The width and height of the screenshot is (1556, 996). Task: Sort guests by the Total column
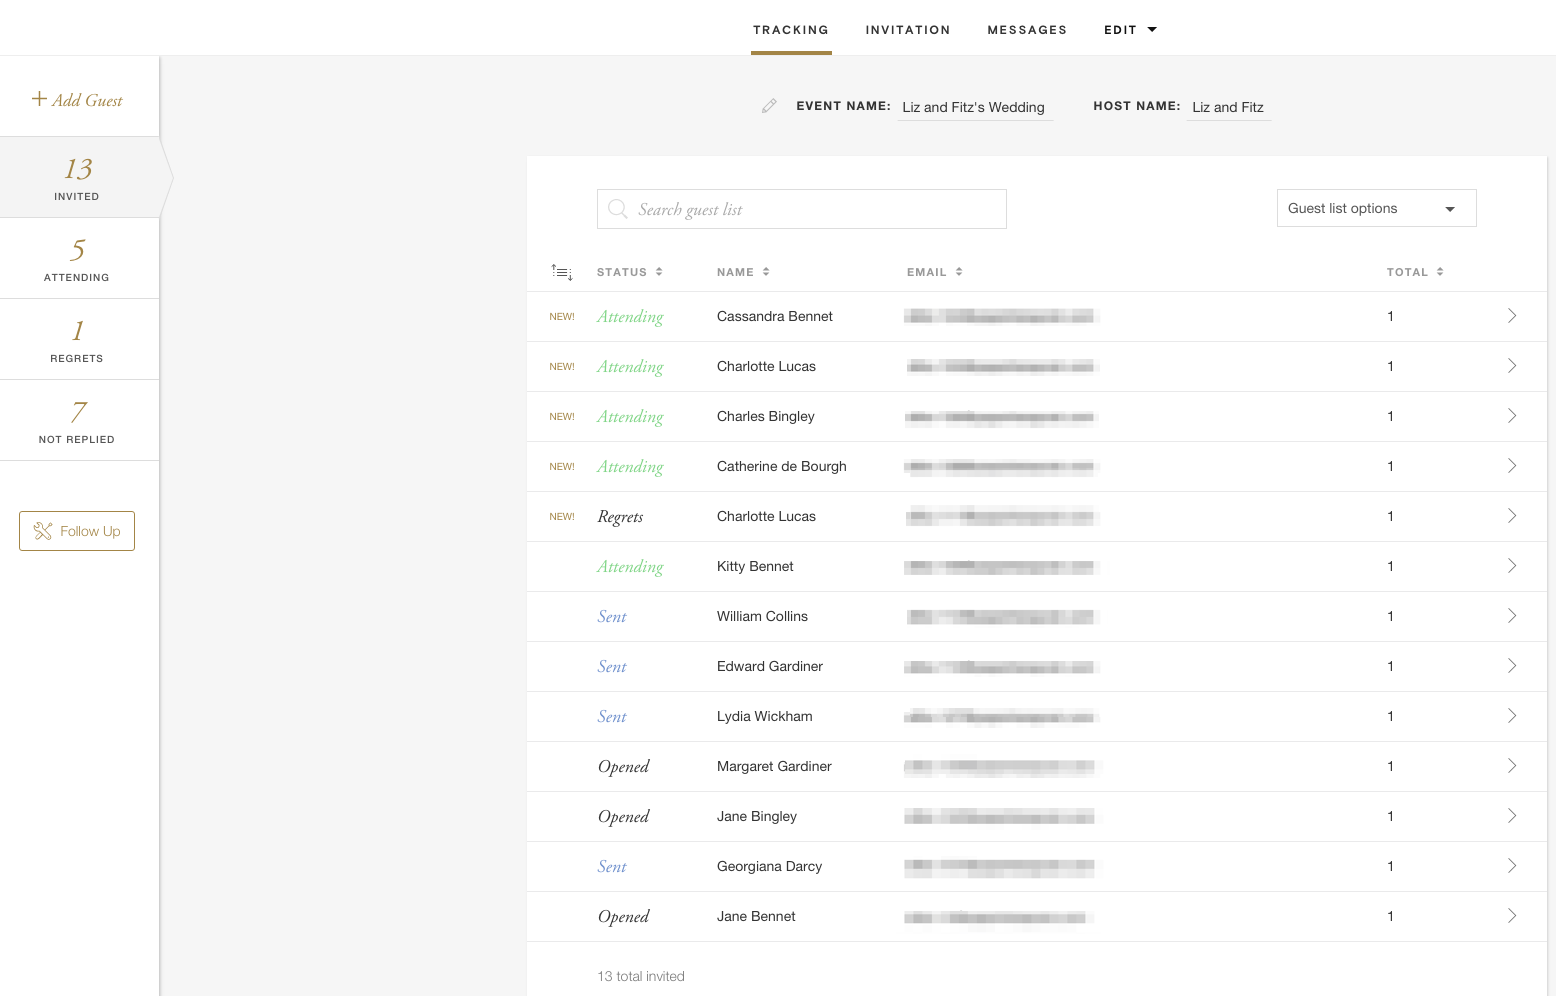tap(1414, 272)
